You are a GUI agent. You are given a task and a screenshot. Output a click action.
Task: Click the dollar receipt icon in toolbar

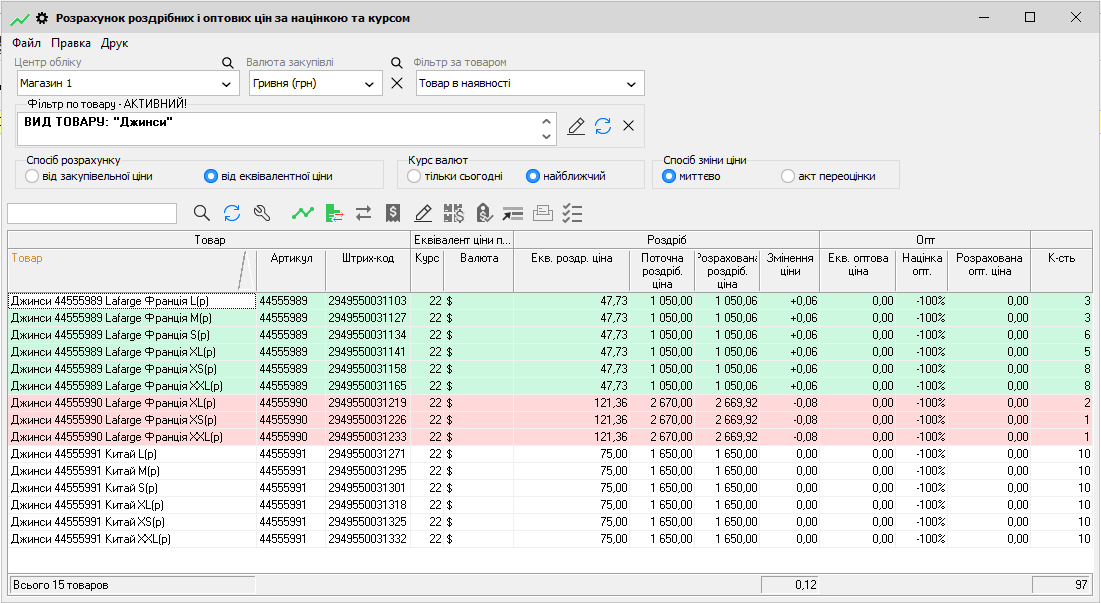(393, 213)
